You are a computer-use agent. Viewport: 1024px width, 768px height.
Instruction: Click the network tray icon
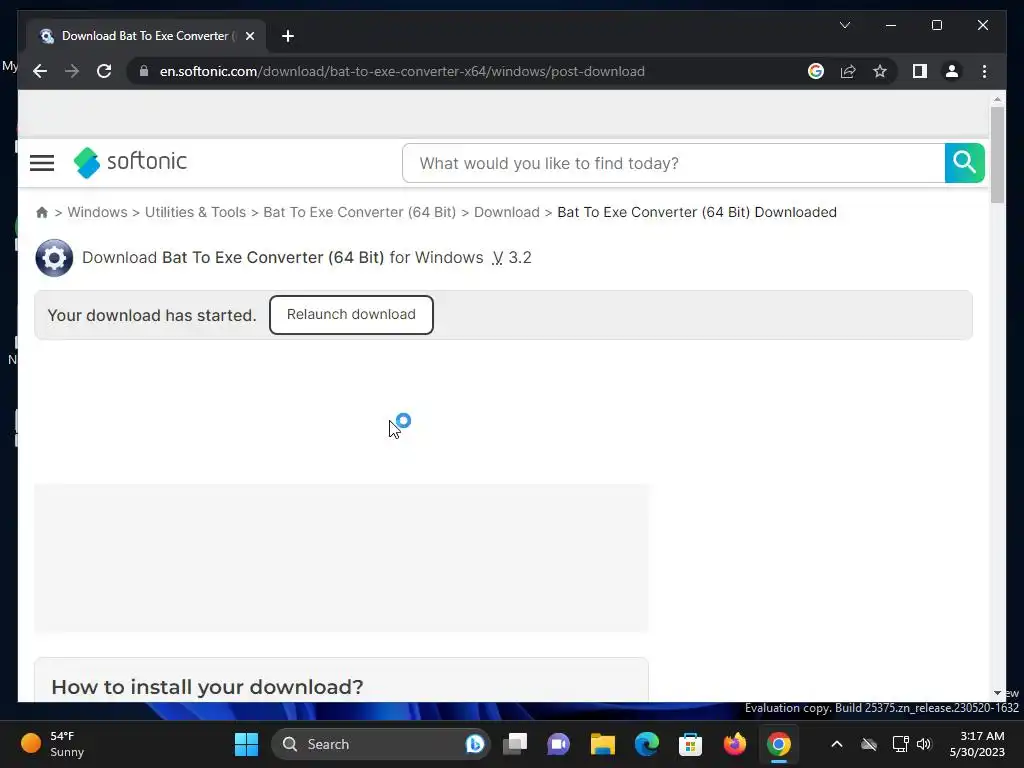coord(901,744)
